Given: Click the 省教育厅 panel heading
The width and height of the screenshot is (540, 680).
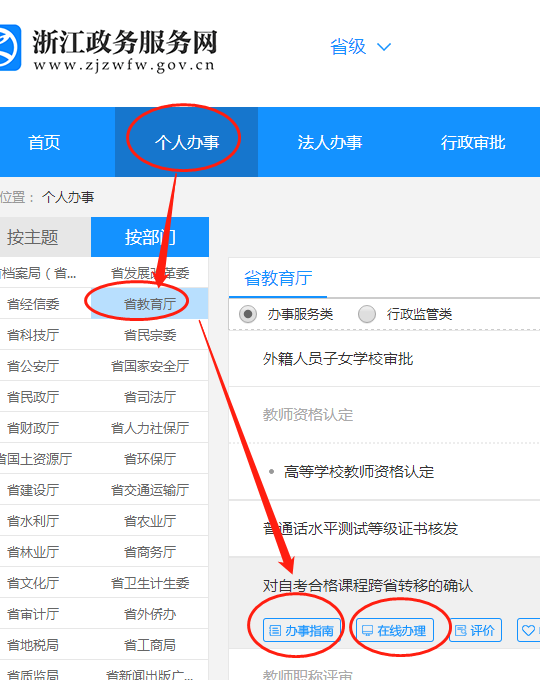Looking at the screenshot, I should [x=278, y=278].
